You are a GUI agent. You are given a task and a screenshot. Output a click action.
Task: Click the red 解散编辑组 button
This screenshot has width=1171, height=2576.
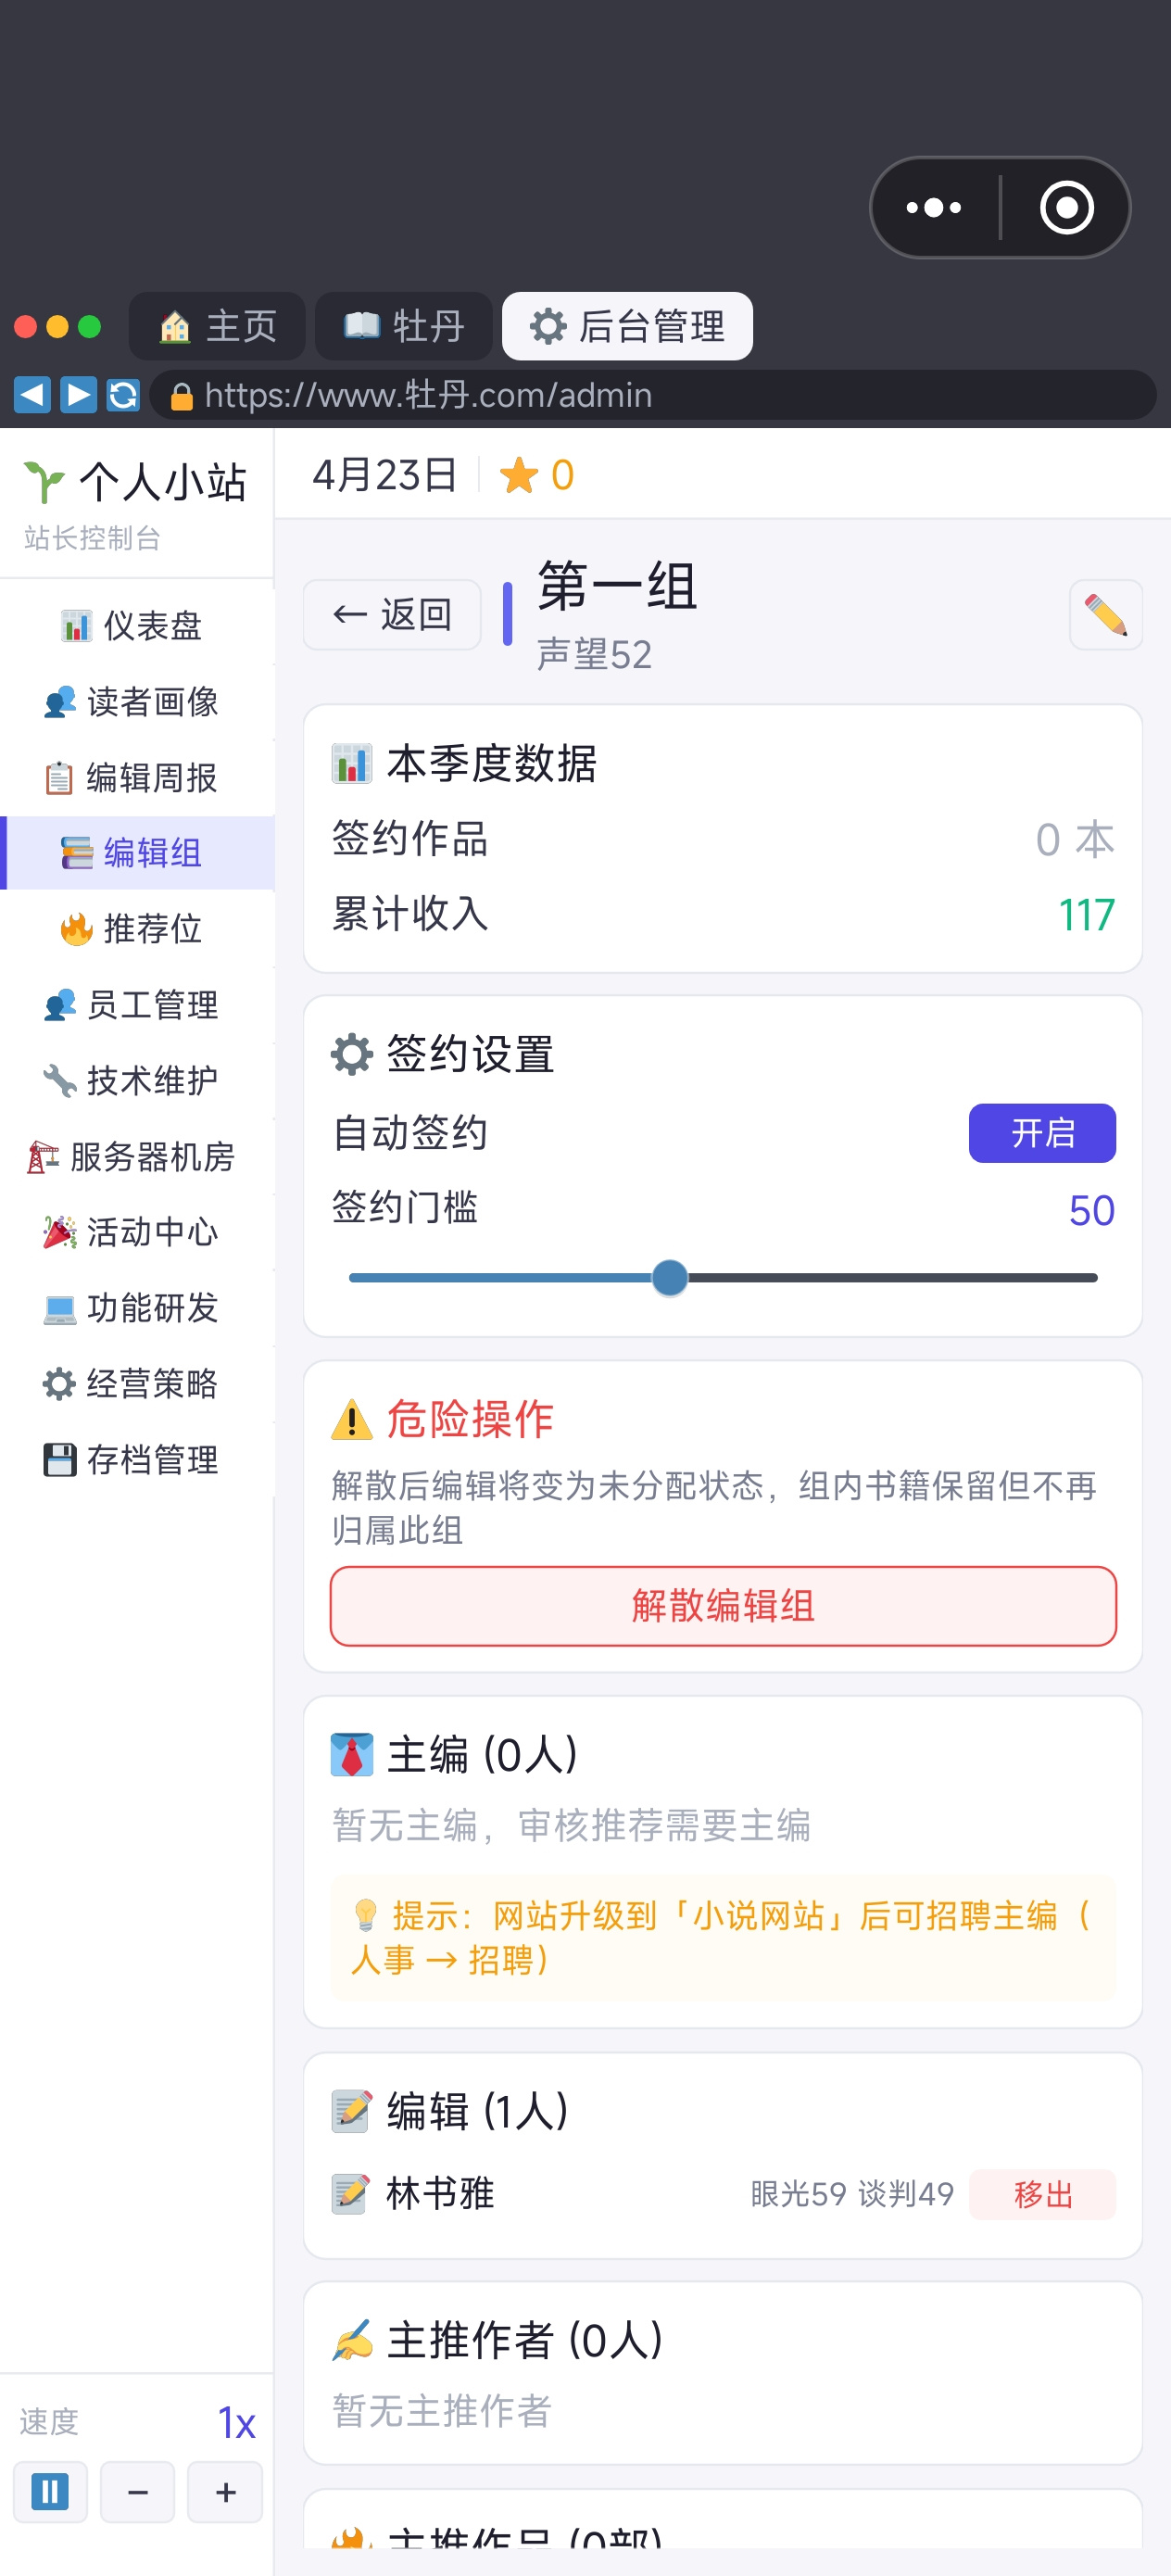(x=723, y=1605)
